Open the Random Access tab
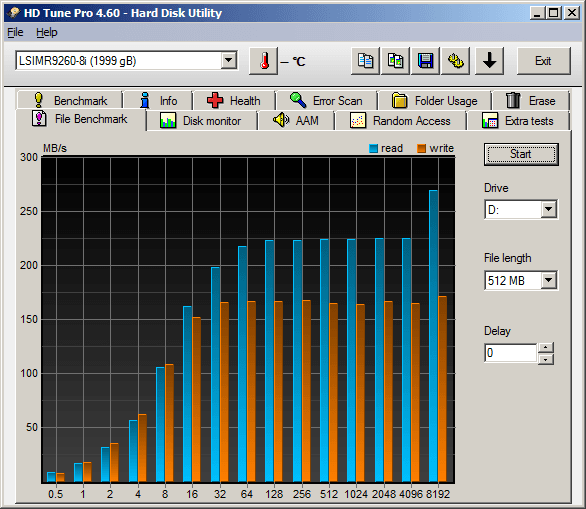This screenshot has width=586, height=509. click(400, 121)
